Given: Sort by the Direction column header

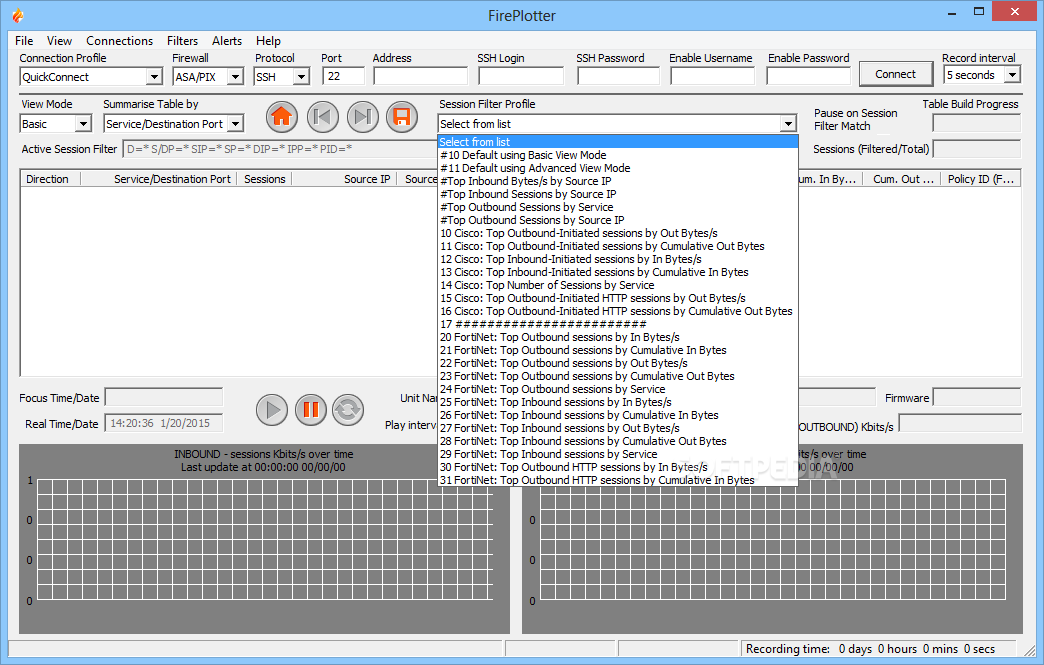Looking at the screenshot, I should pos(50,179).
